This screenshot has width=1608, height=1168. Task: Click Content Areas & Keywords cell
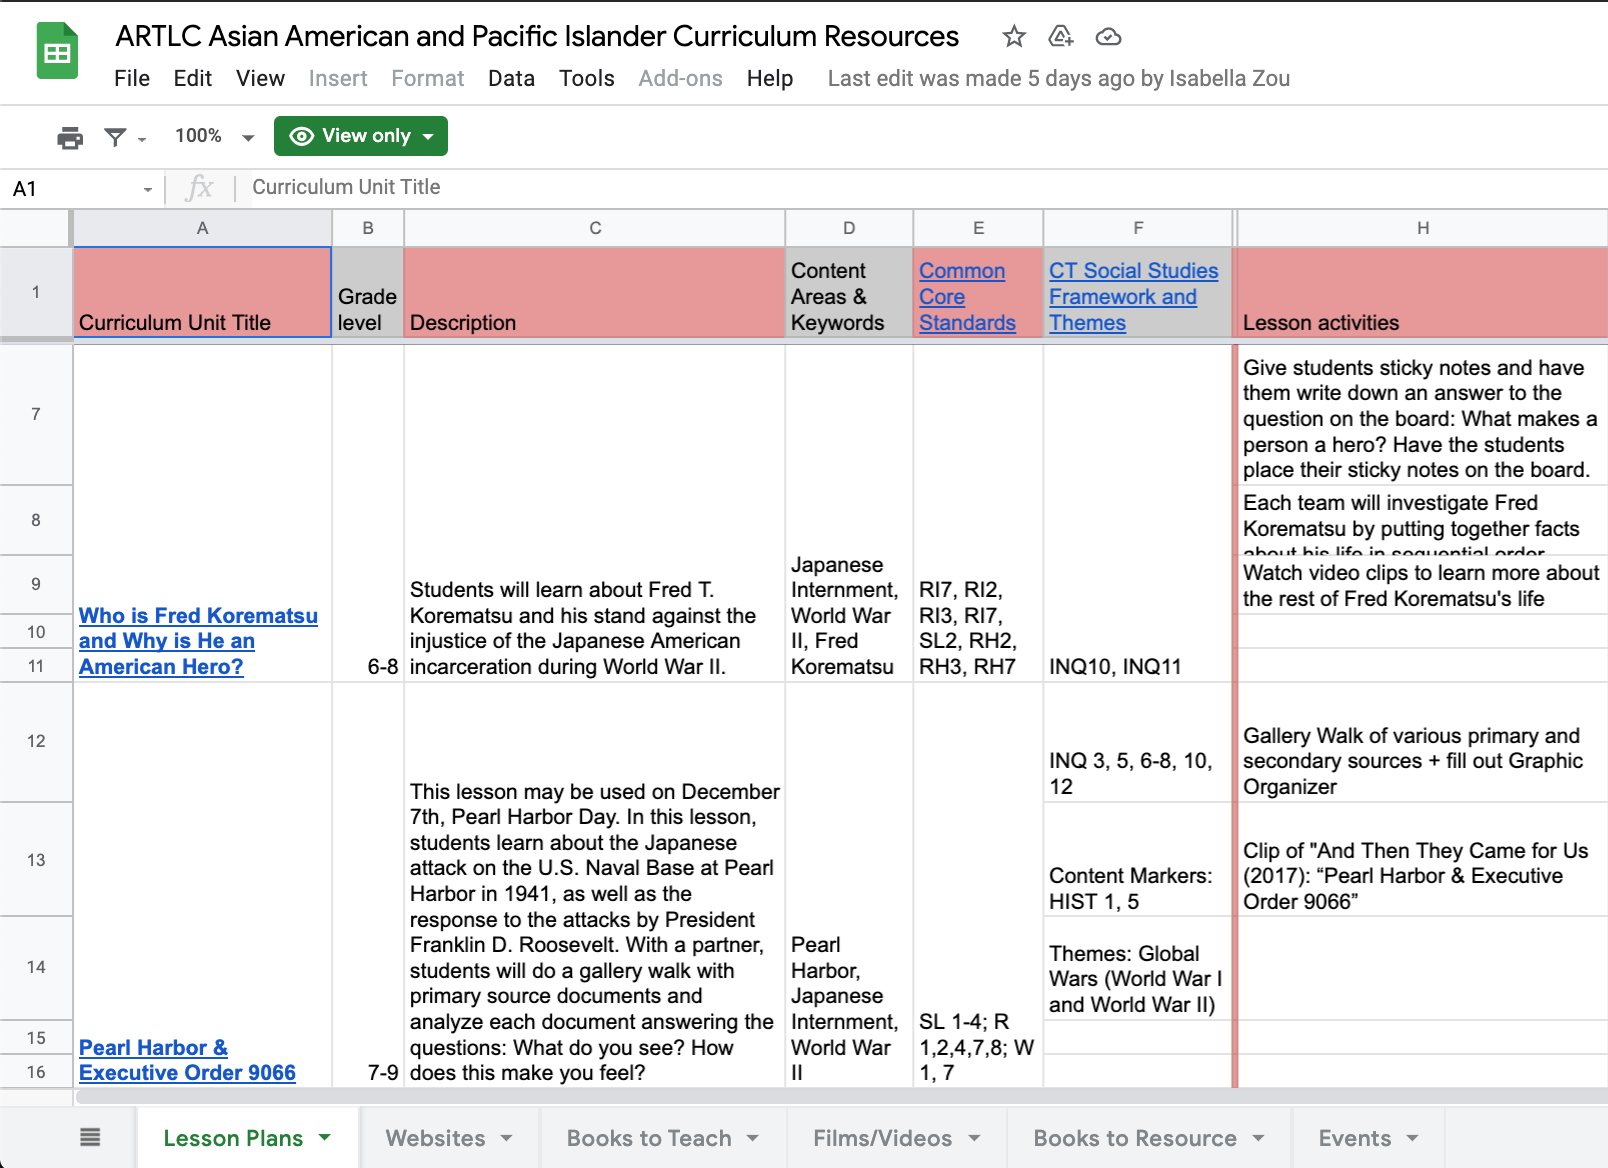pos(849,292)
